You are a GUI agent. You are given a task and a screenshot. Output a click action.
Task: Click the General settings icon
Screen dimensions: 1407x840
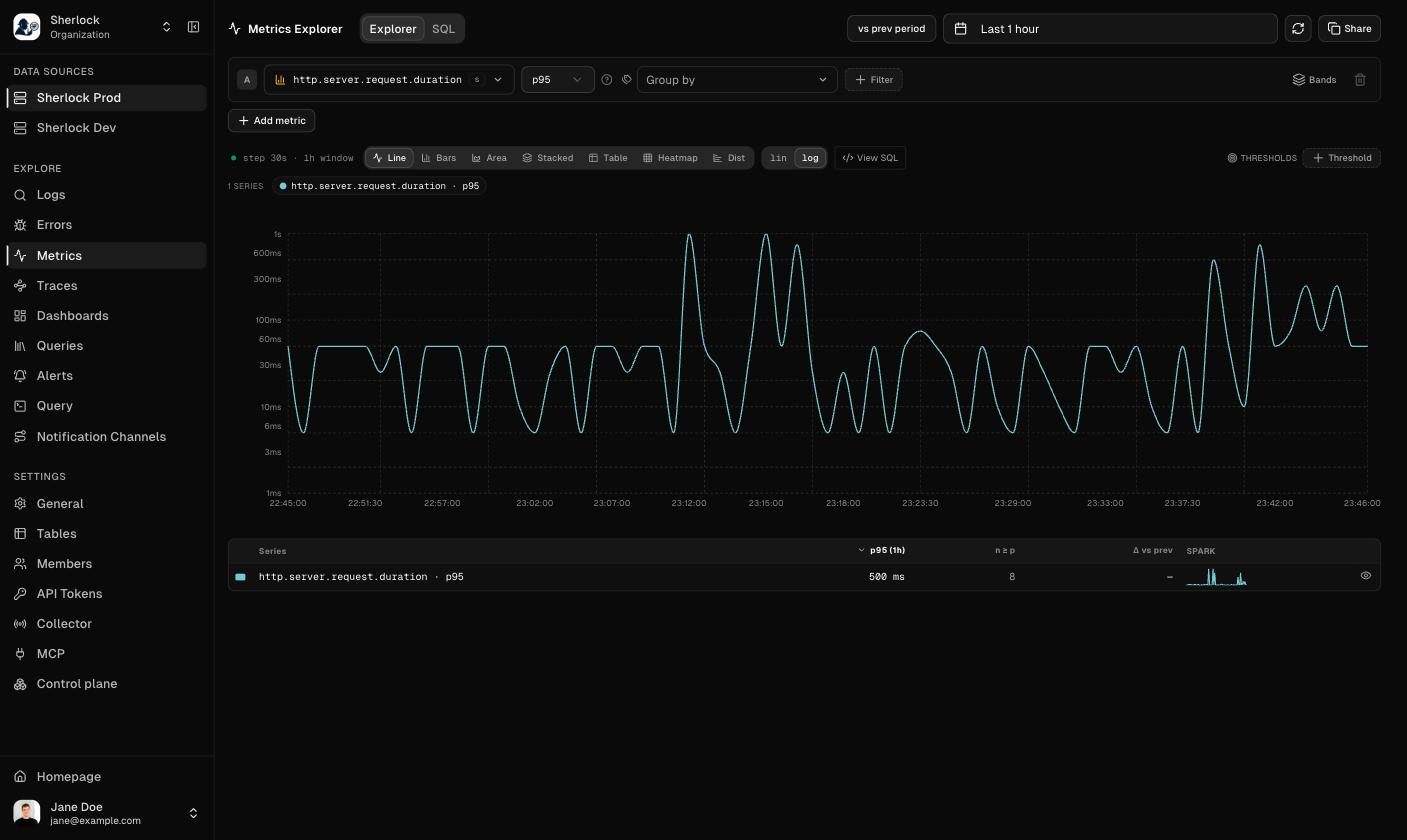coord(20,504)
